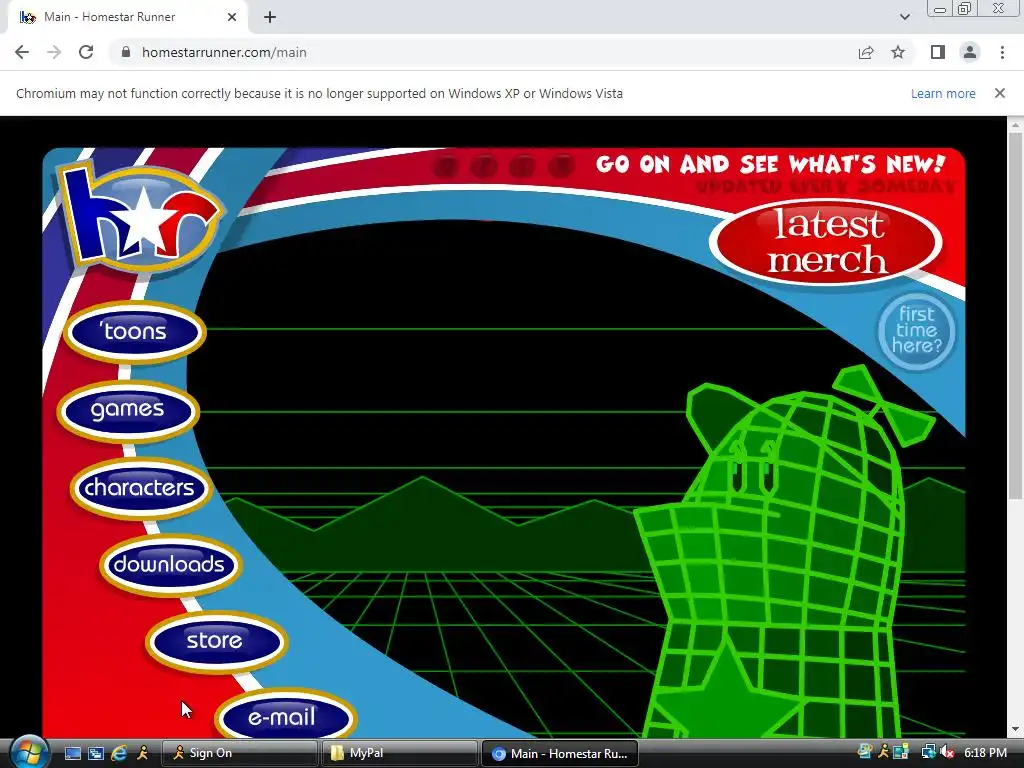View site security lock info

[126, 52]
